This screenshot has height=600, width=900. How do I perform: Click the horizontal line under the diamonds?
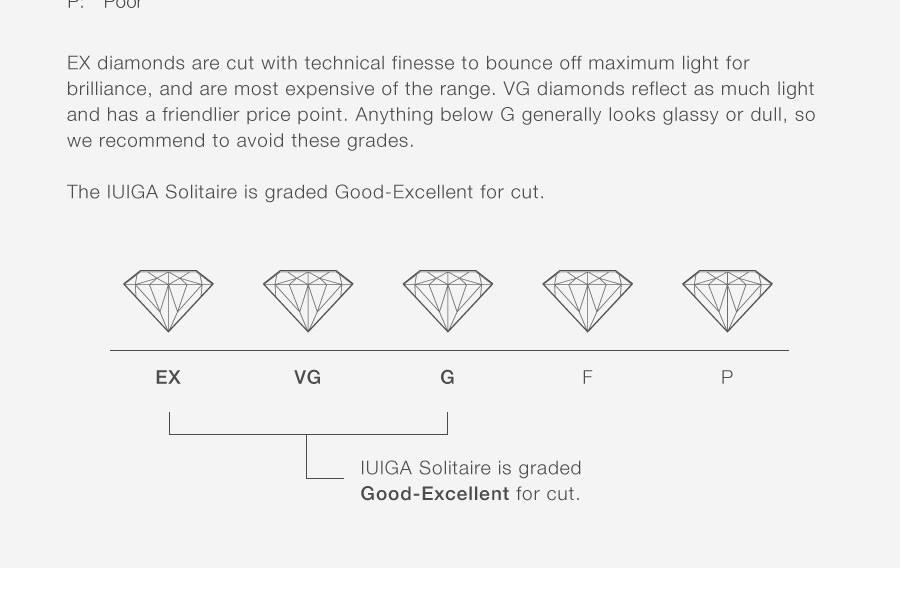point(449,350)
